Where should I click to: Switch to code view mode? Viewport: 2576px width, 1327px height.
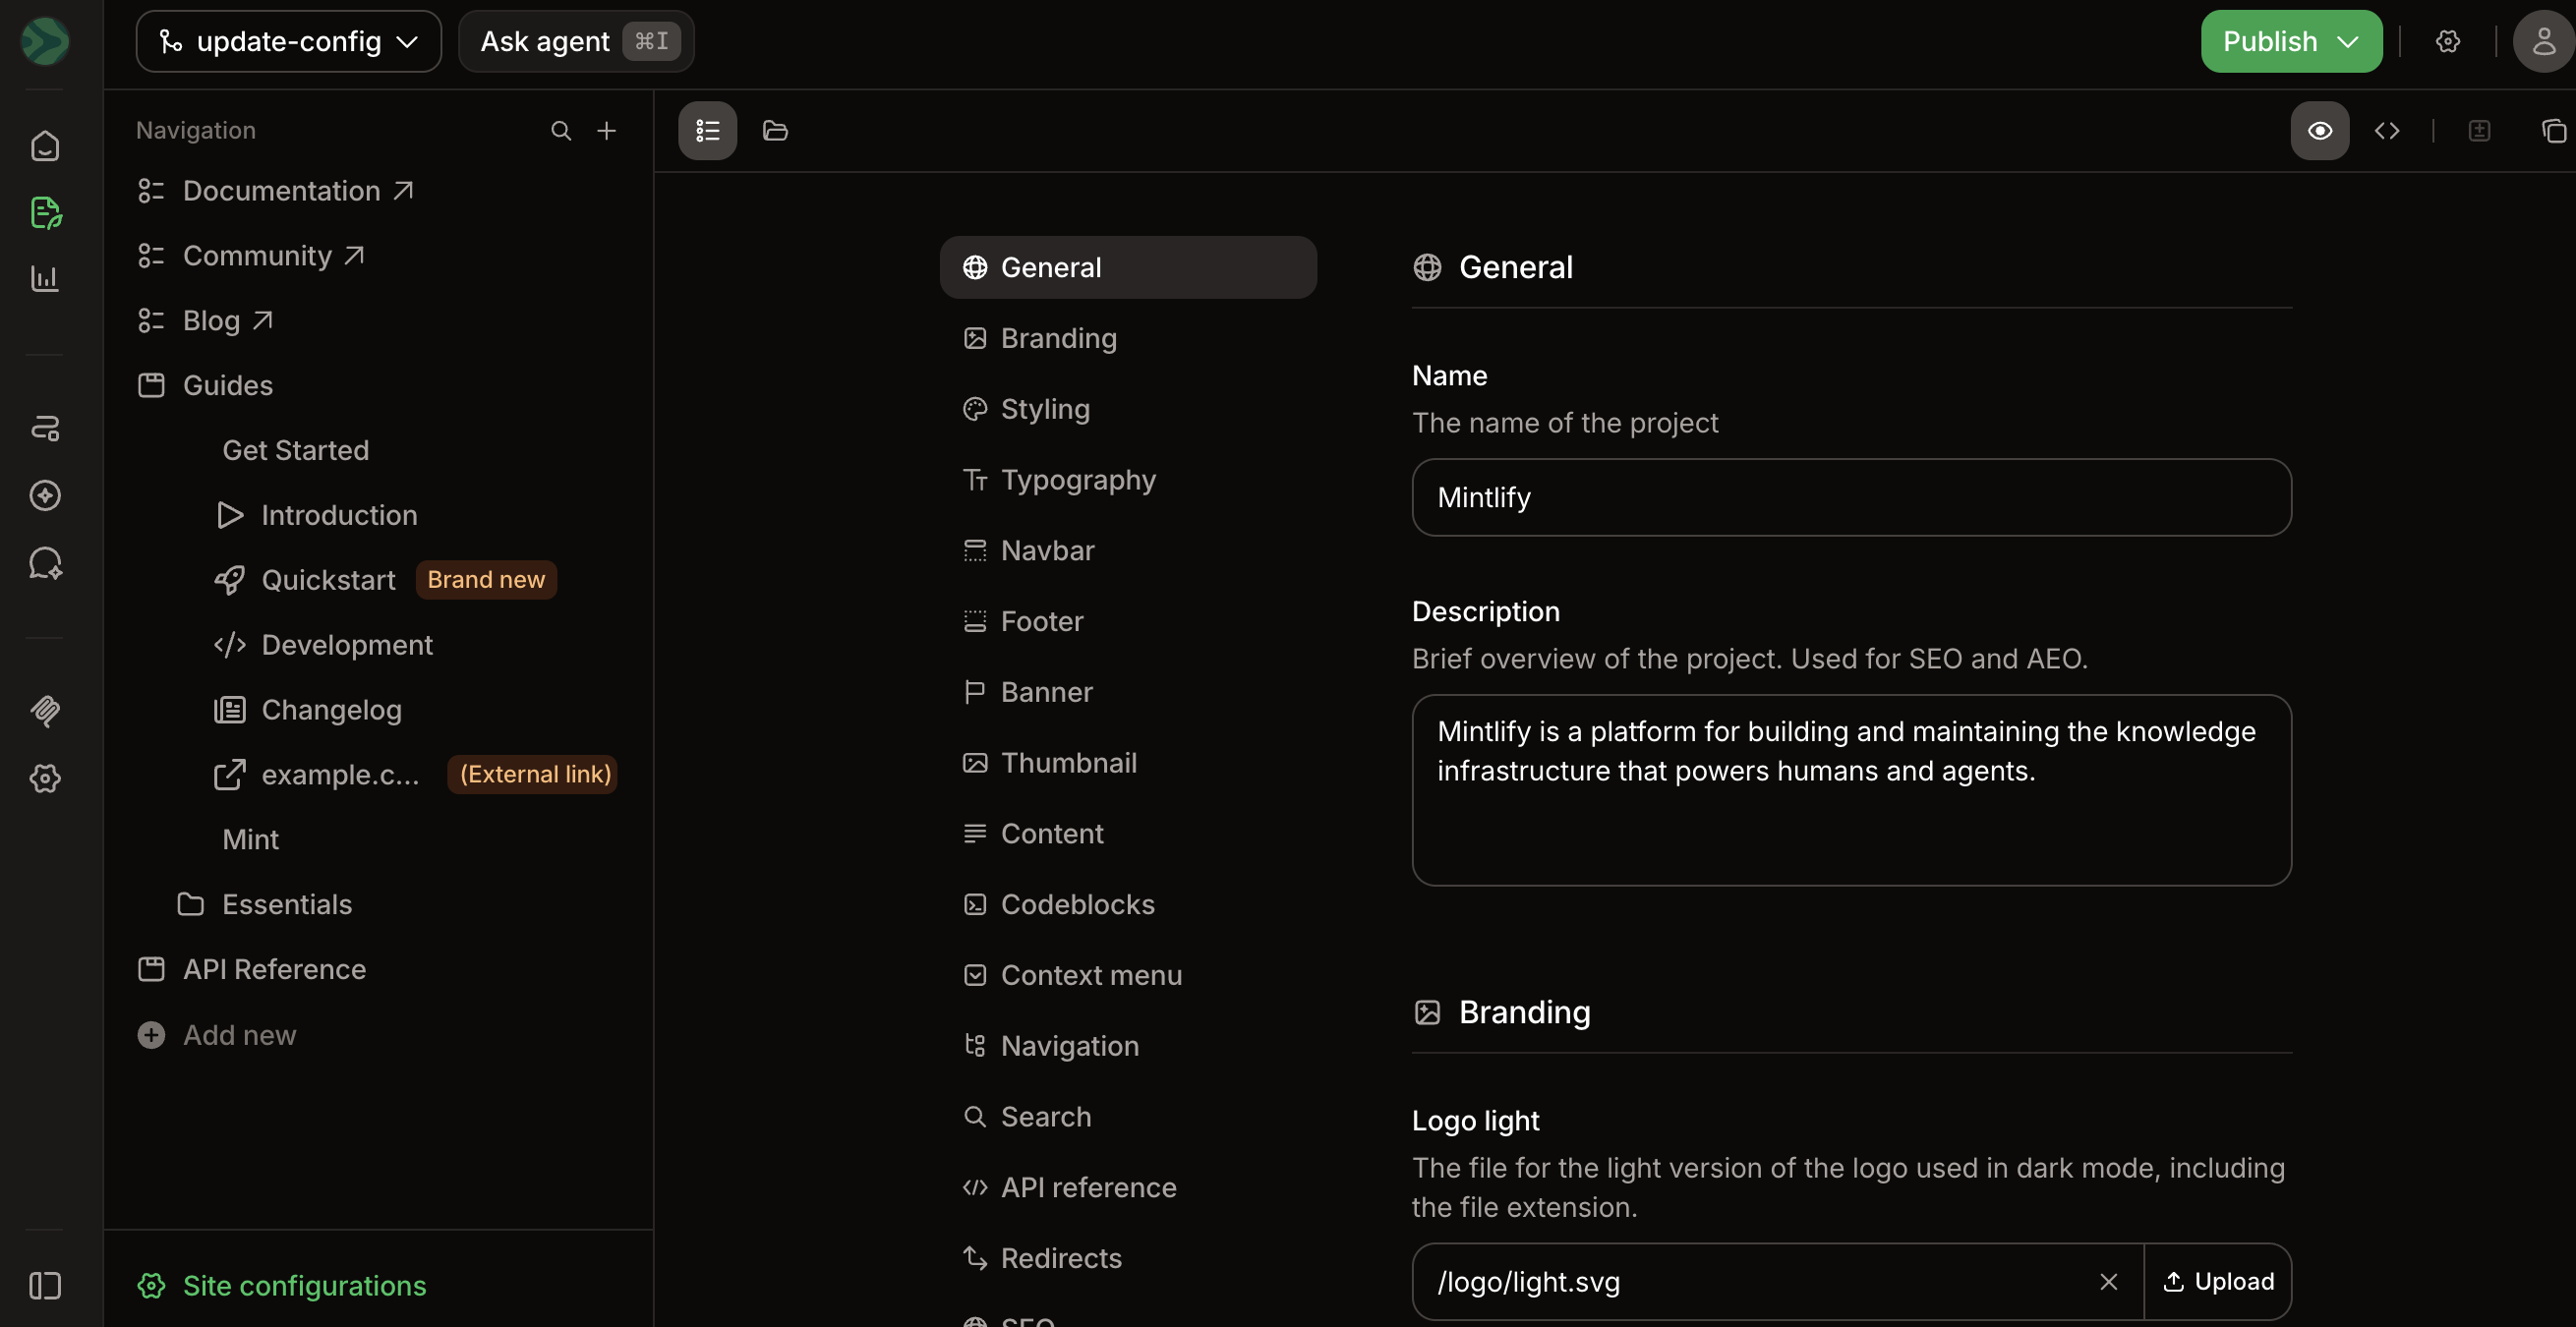click(2387, 130)
